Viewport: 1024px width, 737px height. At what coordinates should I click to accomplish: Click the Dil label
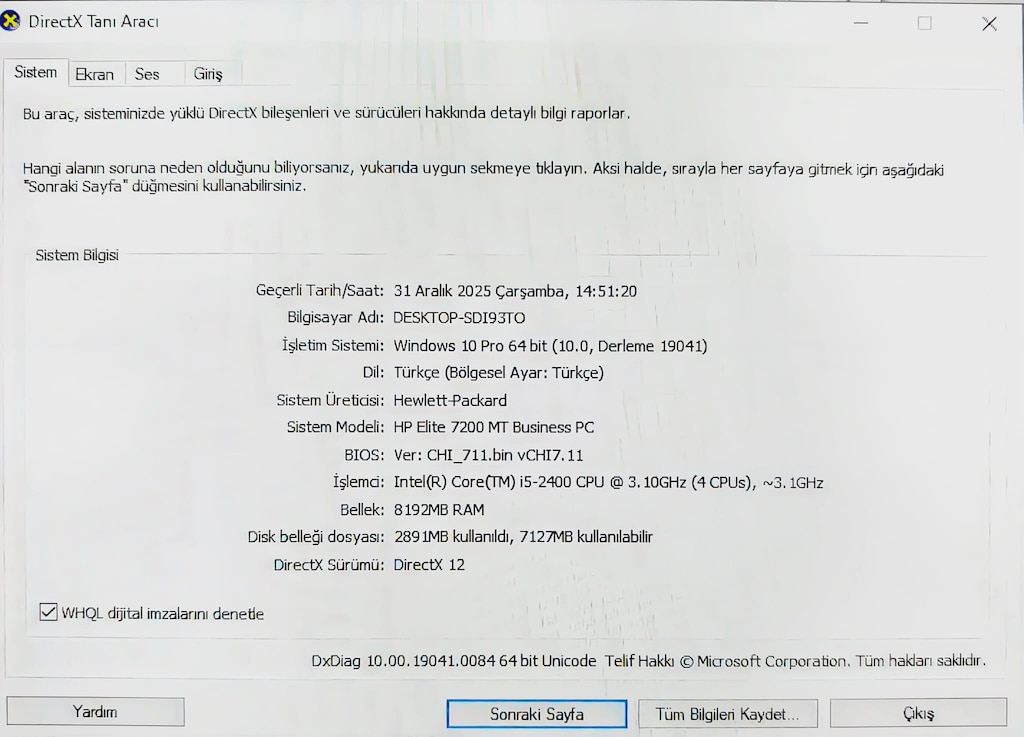(x=374, y=372)
